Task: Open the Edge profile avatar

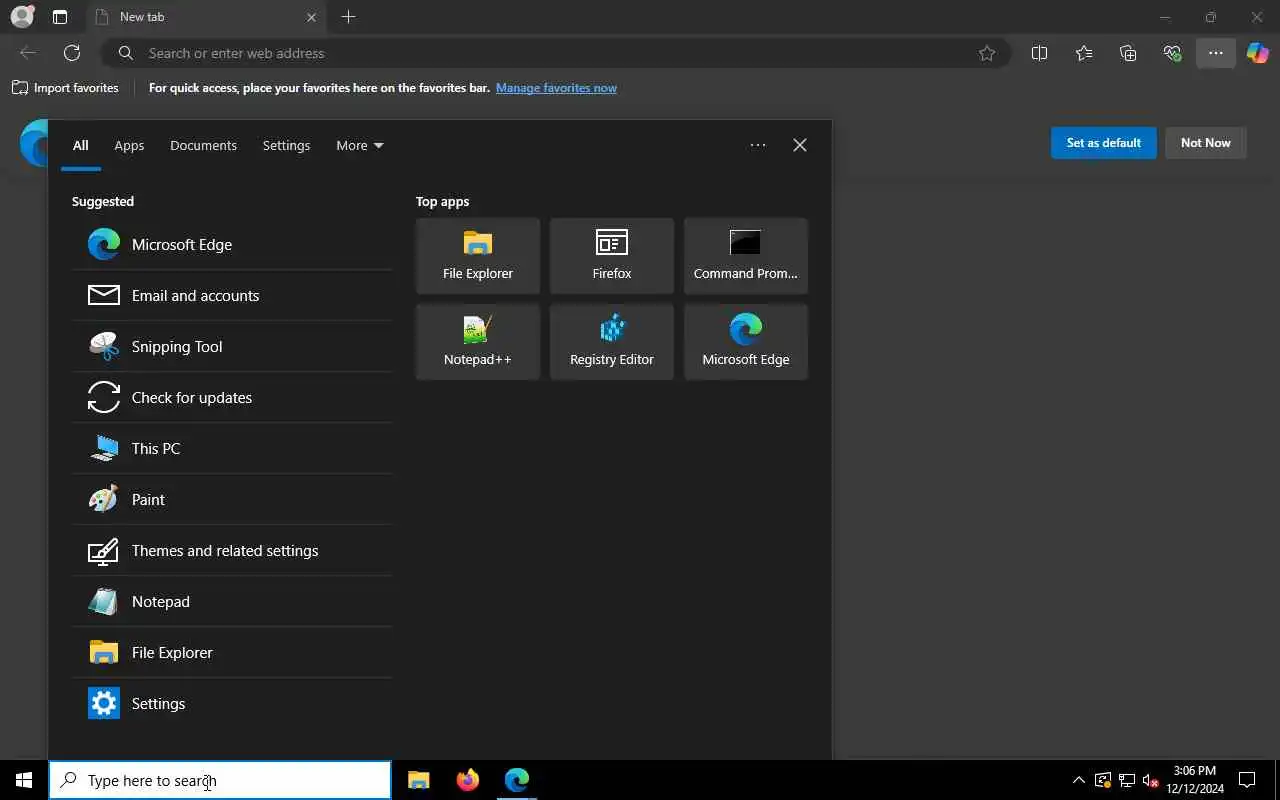Action: [x=22, y=17]
